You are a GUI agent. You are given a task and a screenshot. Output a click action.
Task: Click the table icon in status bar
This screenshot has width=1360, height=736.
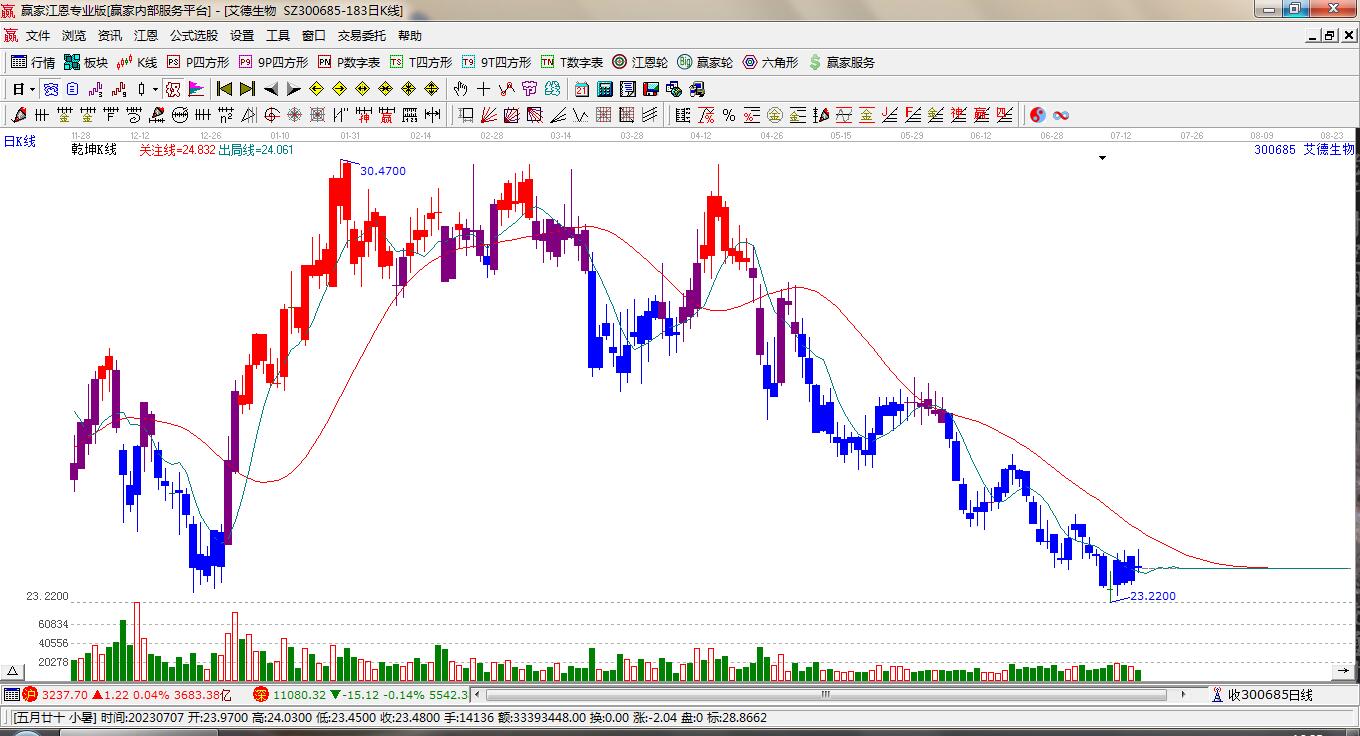click(11, 694)
